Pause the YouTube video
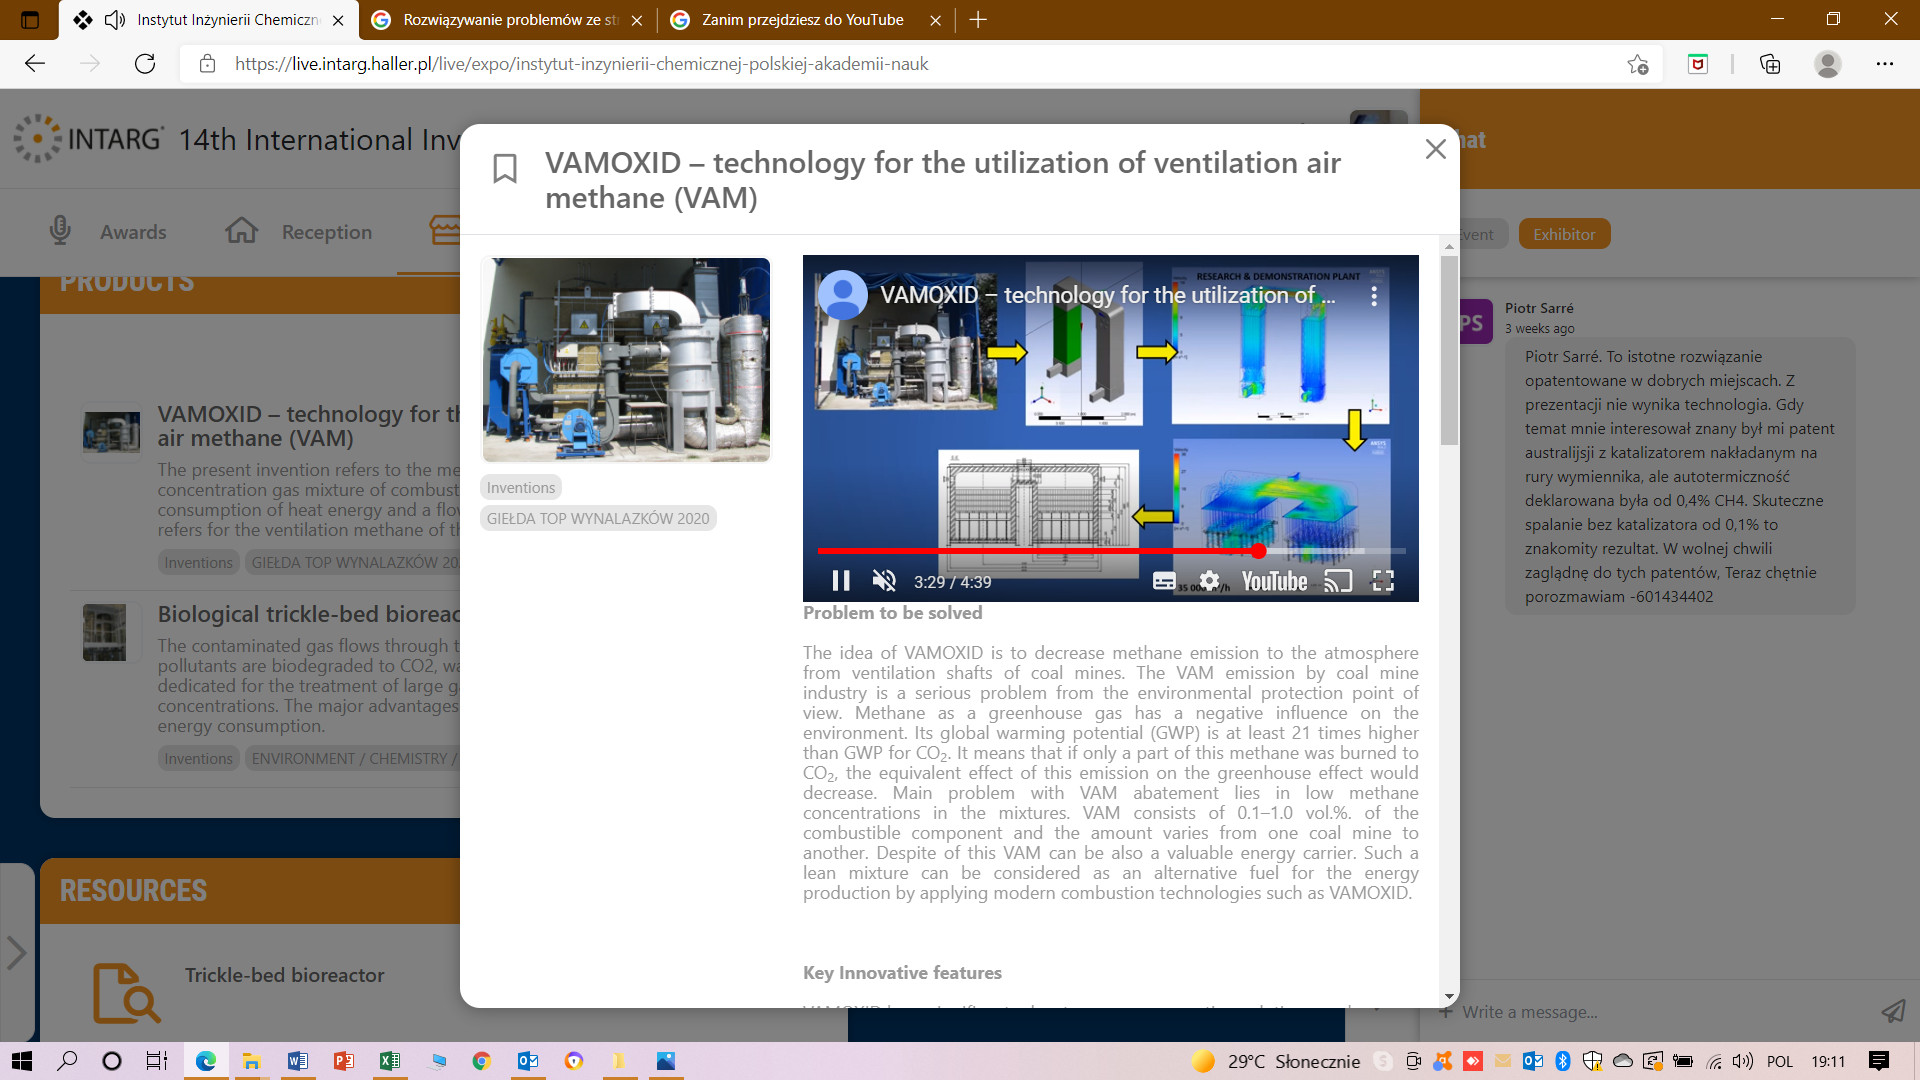This screenshot has width=1920, height=1080. pyautogui.click(x=841, y=581)
